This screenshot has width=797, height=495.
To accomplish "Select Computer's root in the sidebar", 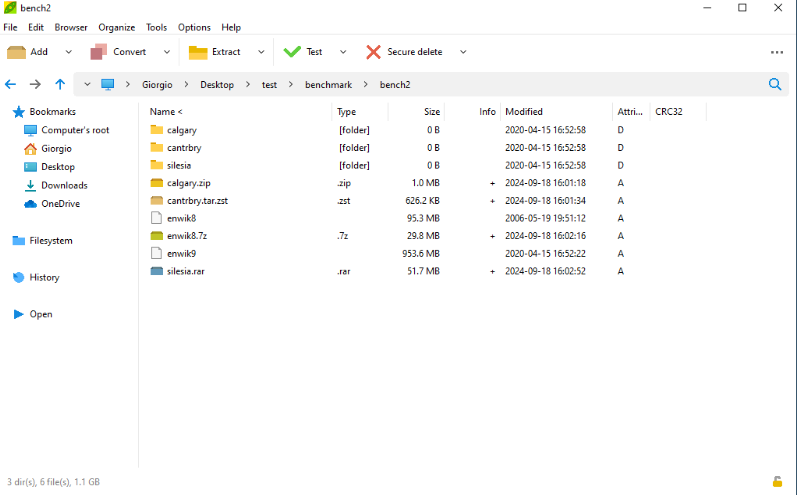I will pos(75,130).
